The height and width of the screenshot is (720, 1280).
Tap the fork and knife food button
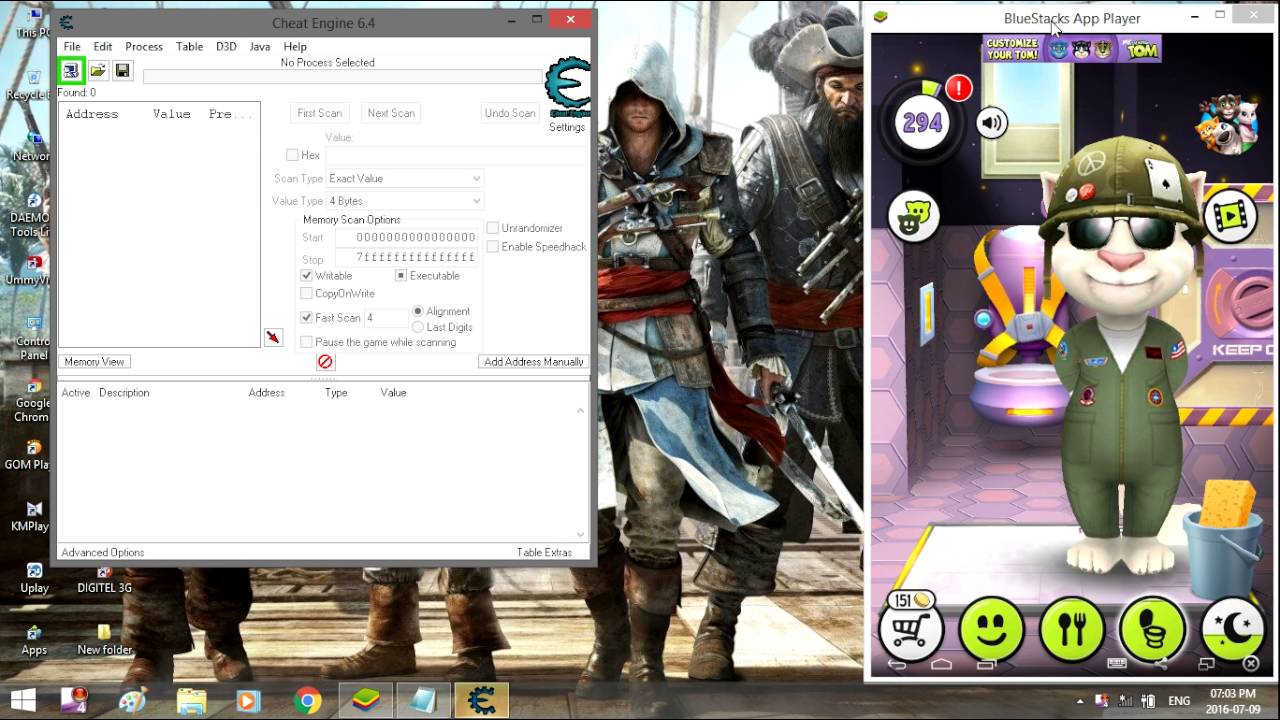[1071, 630]
